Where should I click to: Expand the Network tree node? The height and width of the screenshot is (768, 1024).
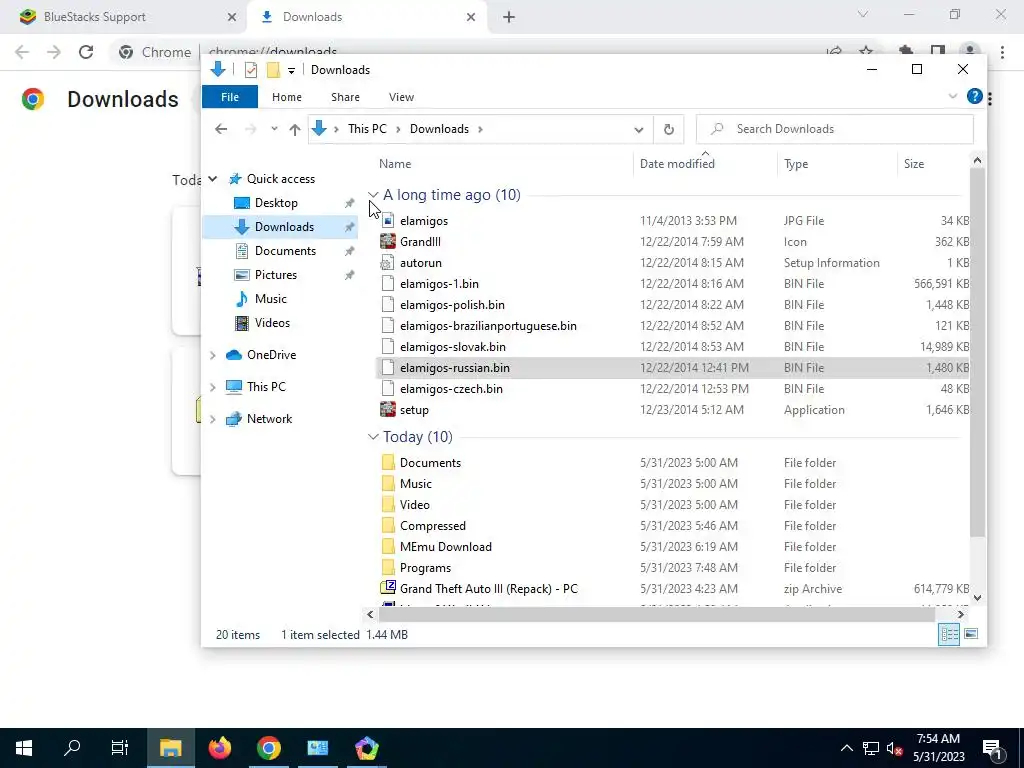tap(213, 419)
